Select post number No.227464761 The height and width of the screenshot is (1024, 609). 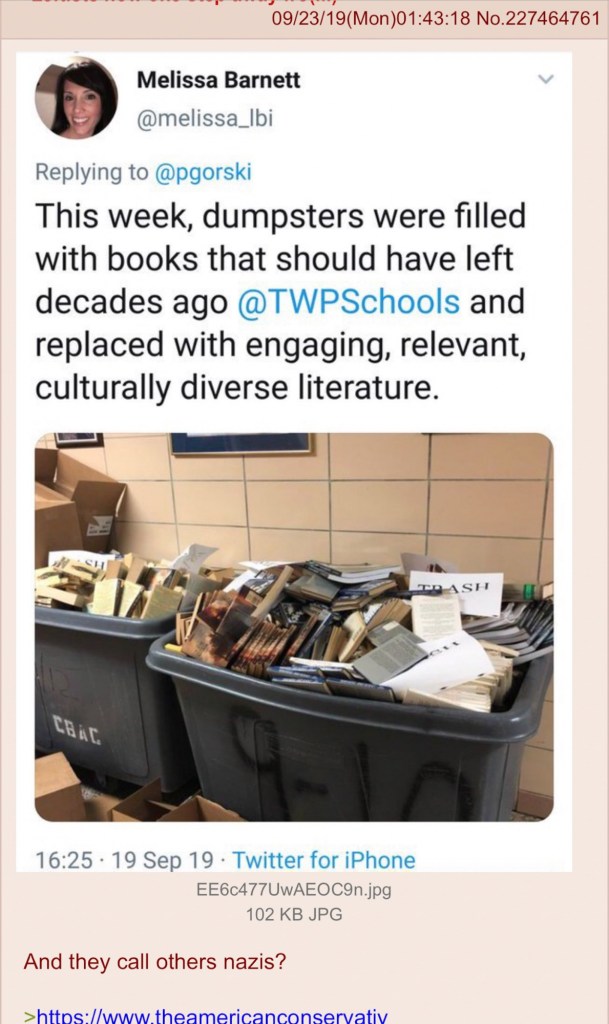(539, 18)
